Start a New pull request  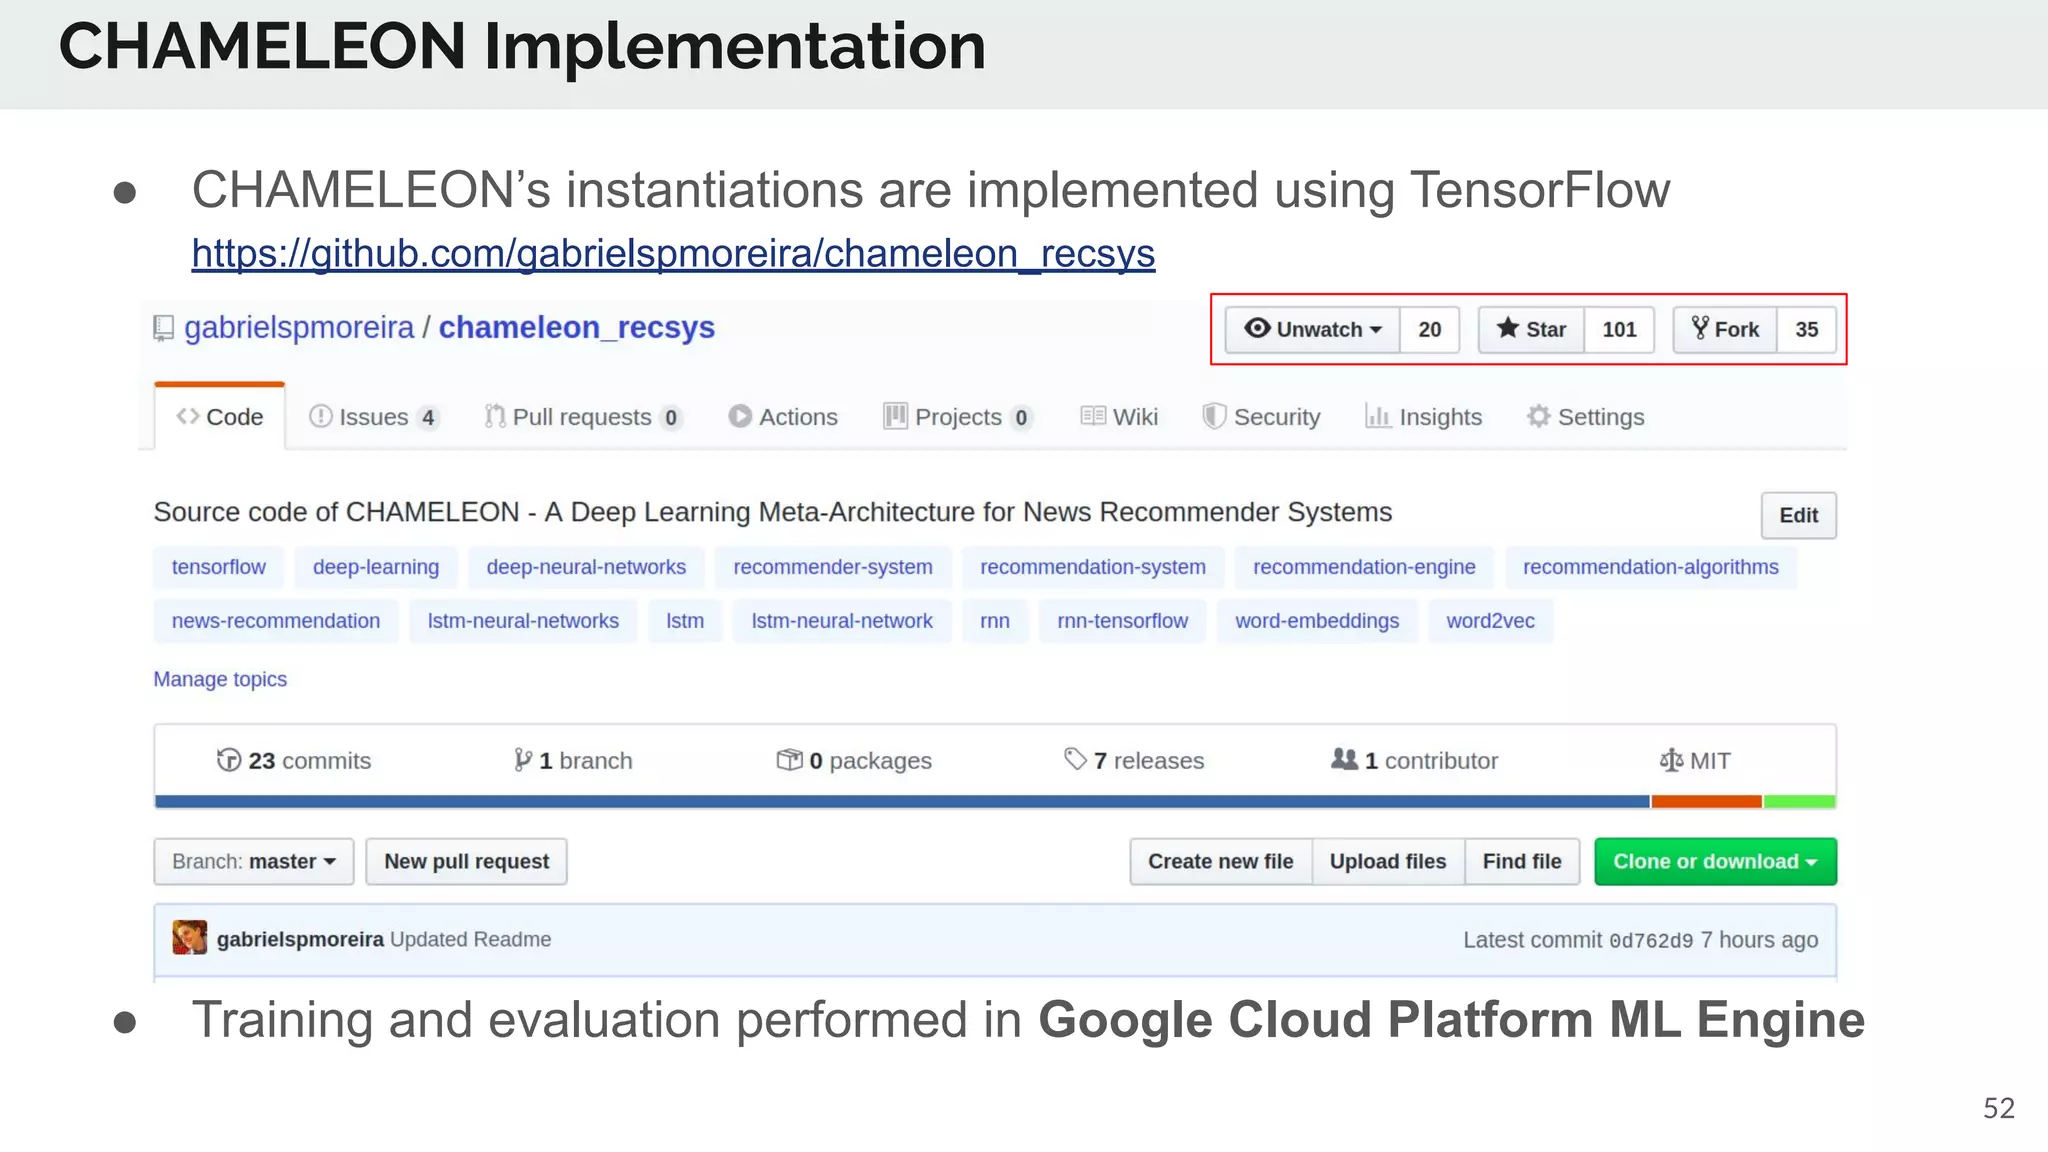[x=467, y=861]
